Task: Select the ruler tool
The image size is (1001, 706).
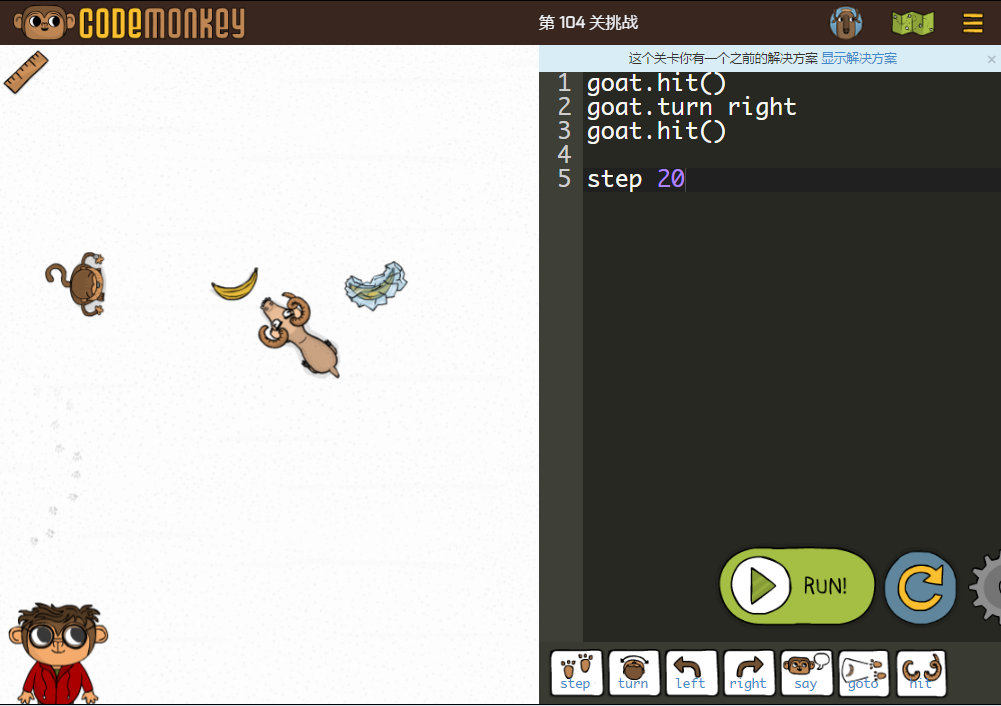Action: click(x=26, y=72)
